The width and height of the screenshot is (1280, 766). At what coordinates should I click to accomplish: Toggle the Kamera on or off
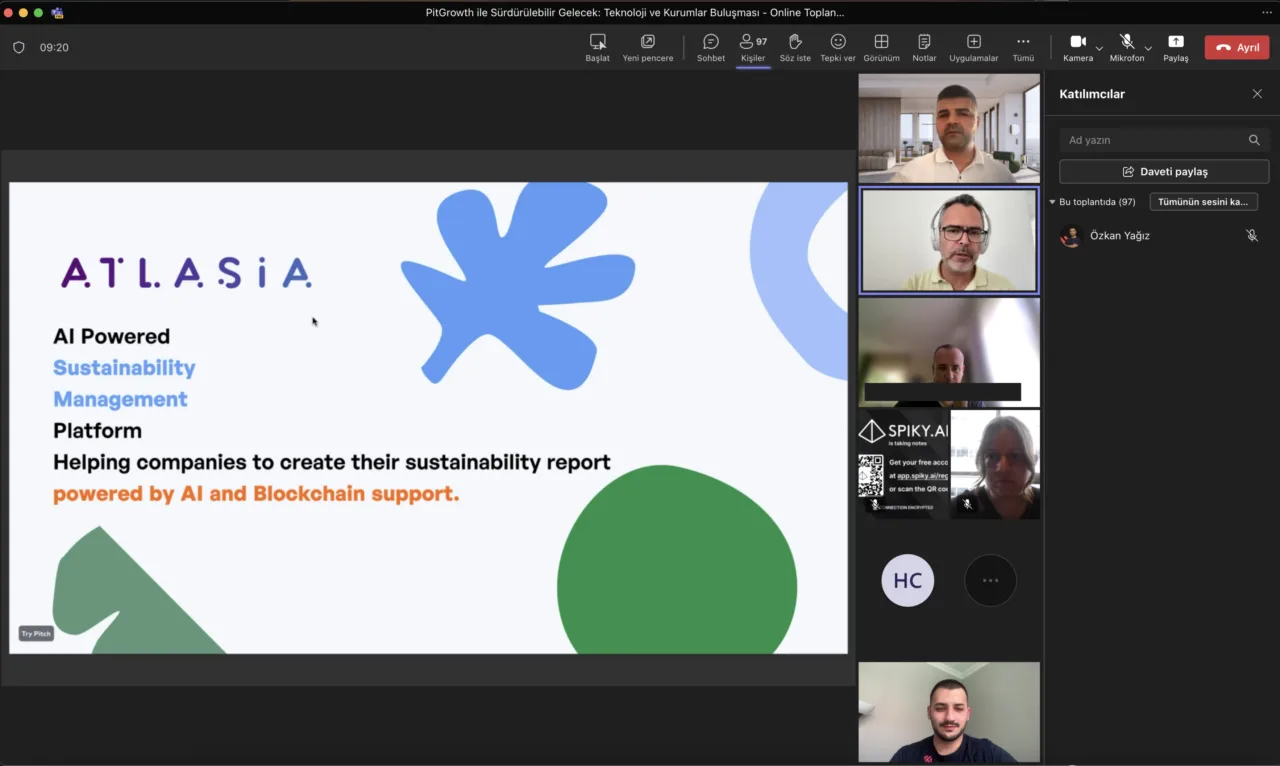(x=1078, y=47)
